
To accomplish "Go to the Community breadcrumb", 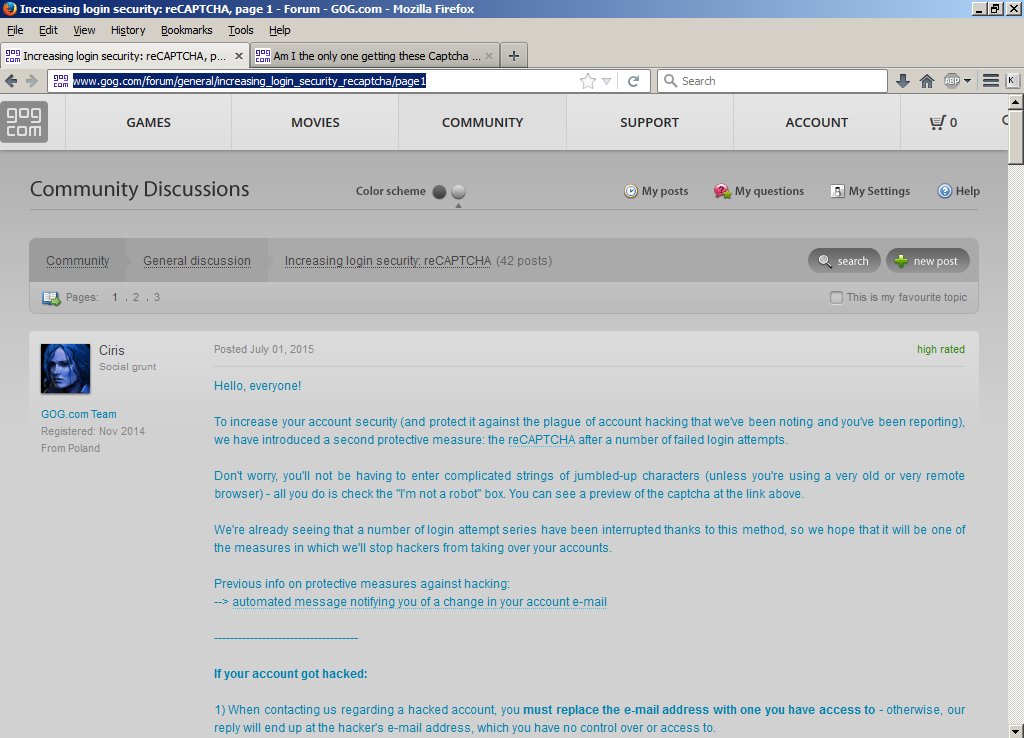I will click(78, 261).
